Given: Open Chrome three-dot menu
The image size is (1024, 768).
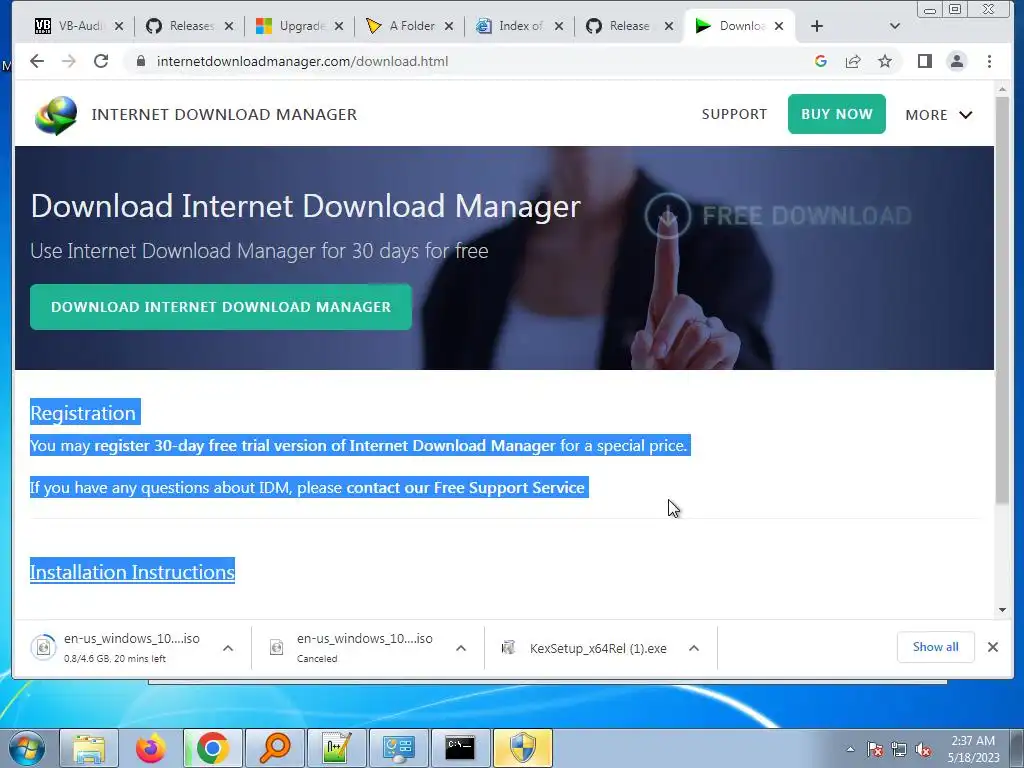Looking at the screenshot, I should (x=989, y=61).
